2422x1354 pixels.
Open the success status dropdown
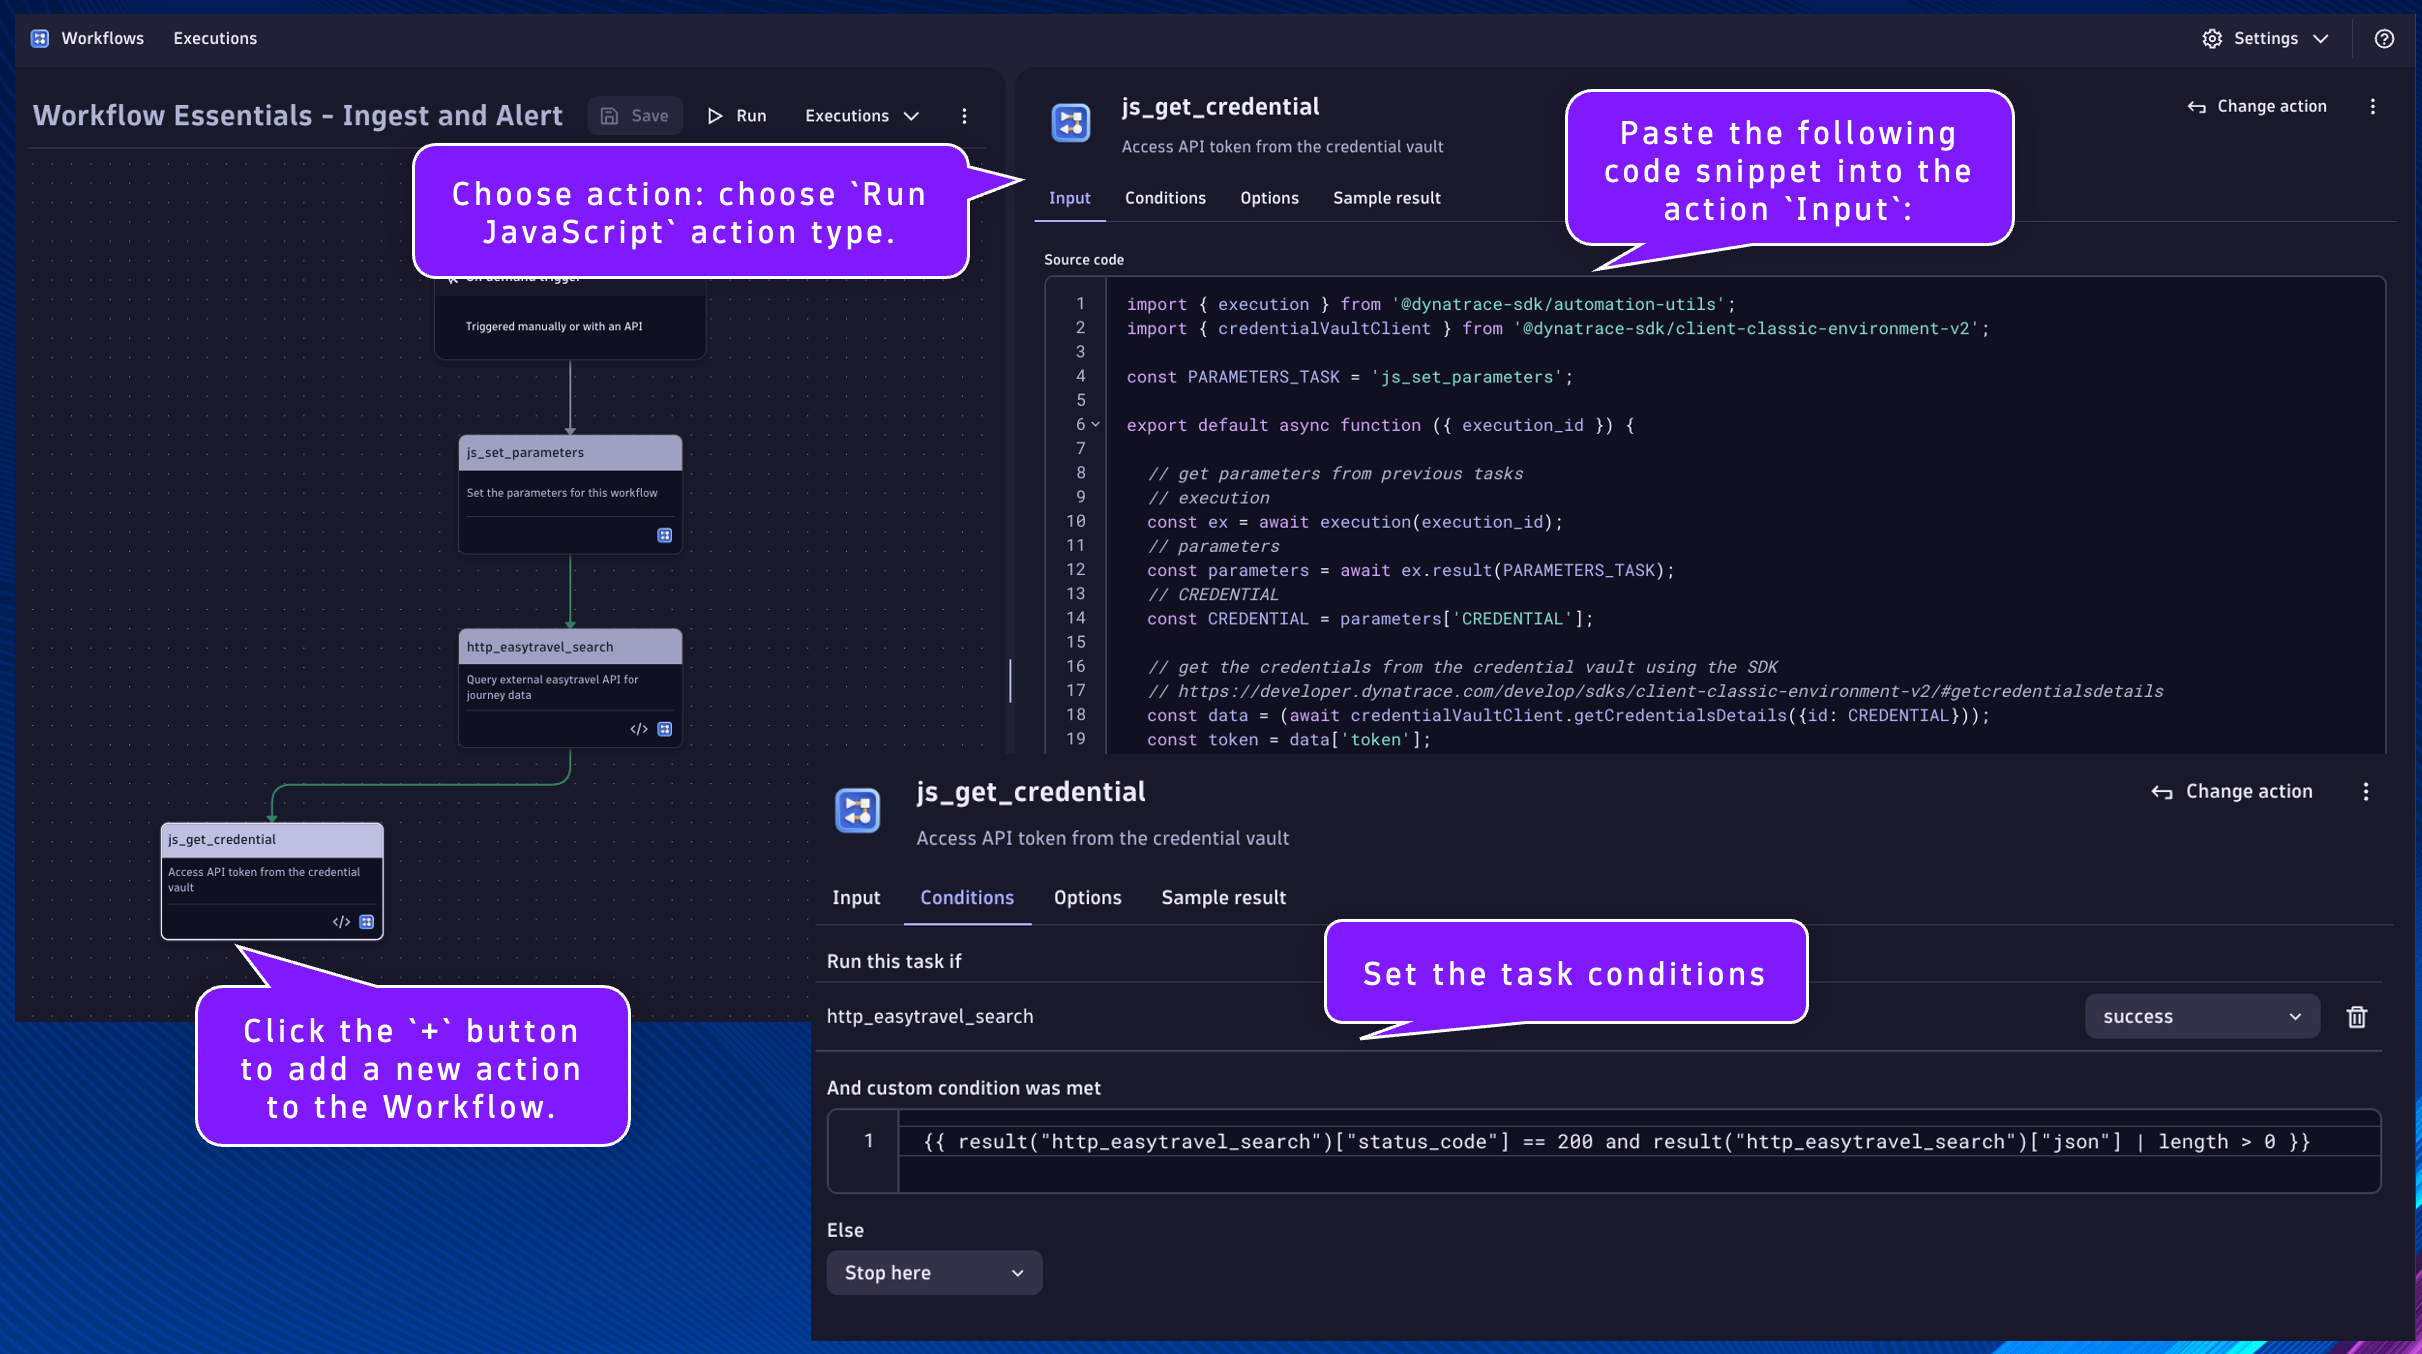point(2202,1016)
